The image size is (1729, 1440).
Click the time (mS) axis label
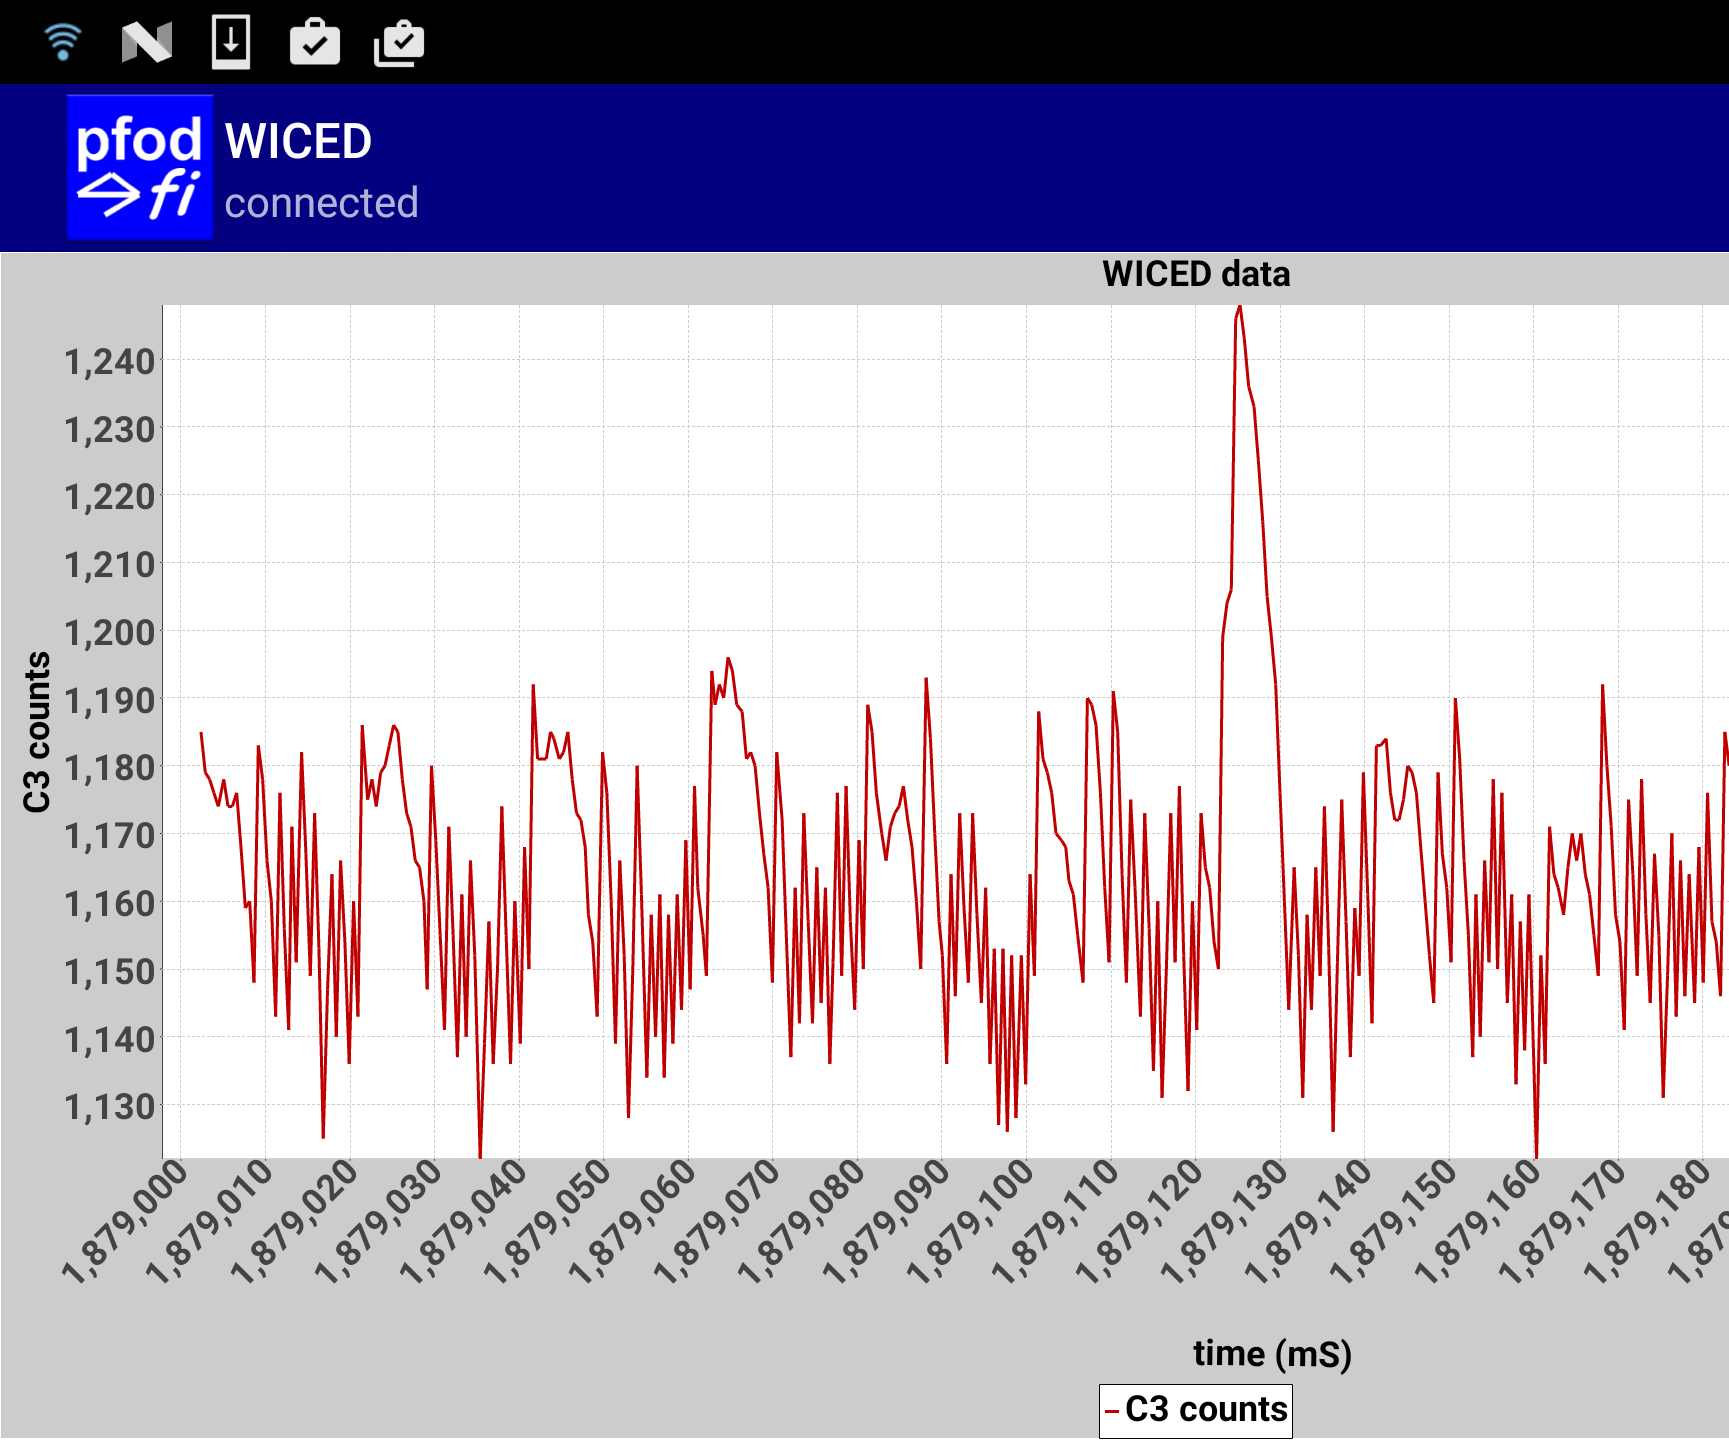point(1272,1354)
